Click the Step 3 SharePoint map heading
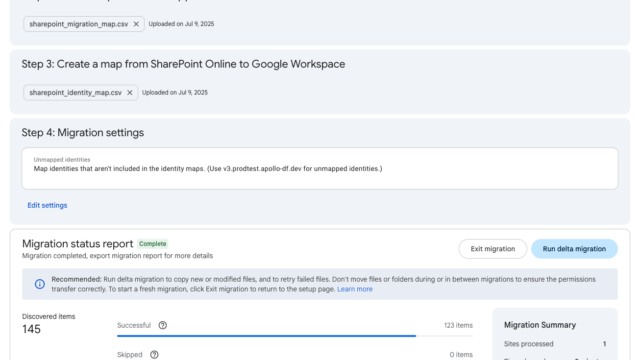This screenshot has height=360, width=640. 183,64
